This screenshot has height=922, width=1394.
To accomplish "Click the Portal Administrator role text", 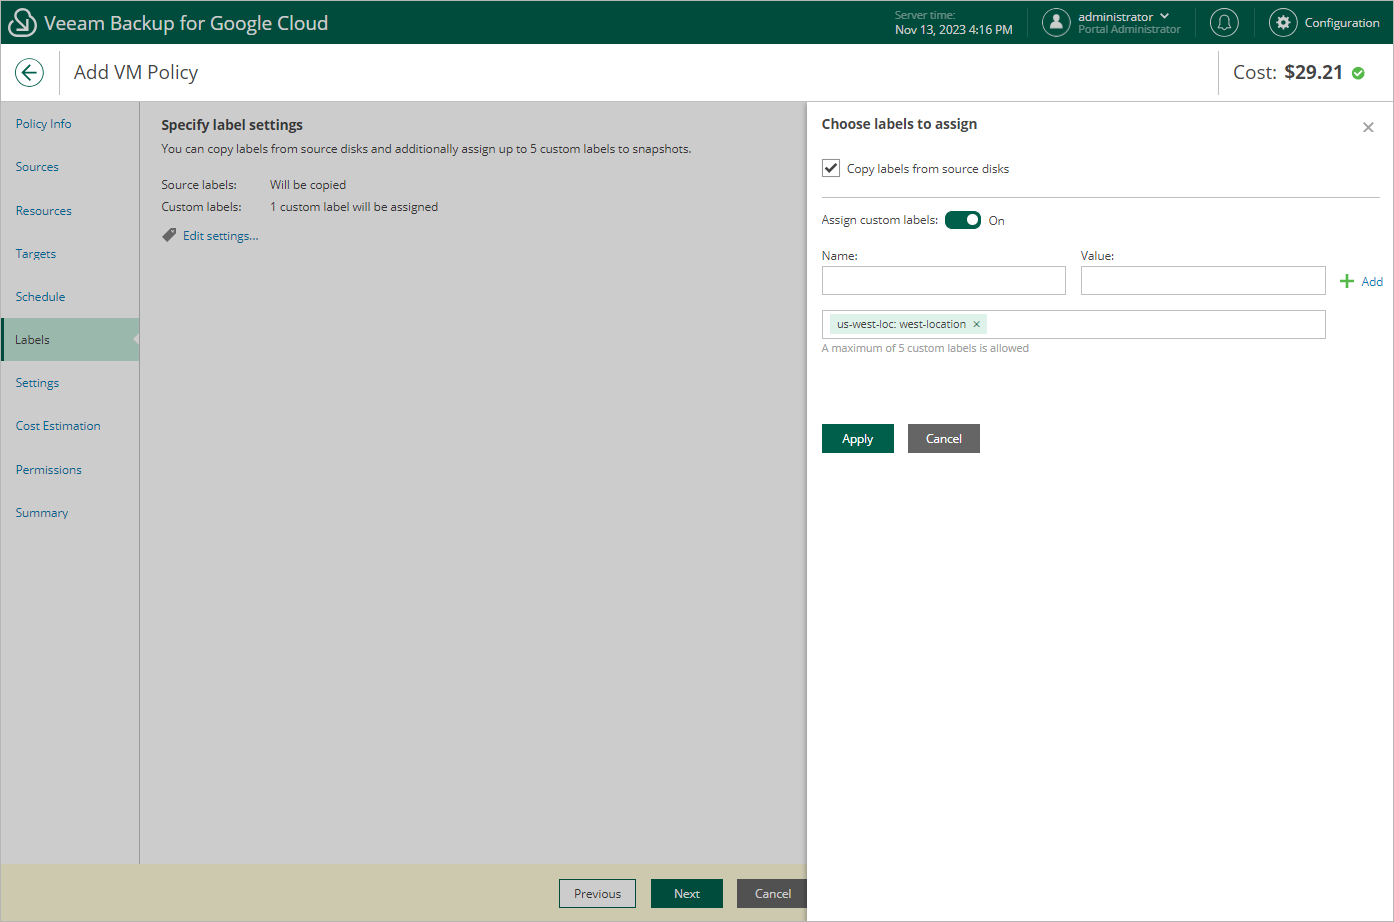I will [1129, 30].
